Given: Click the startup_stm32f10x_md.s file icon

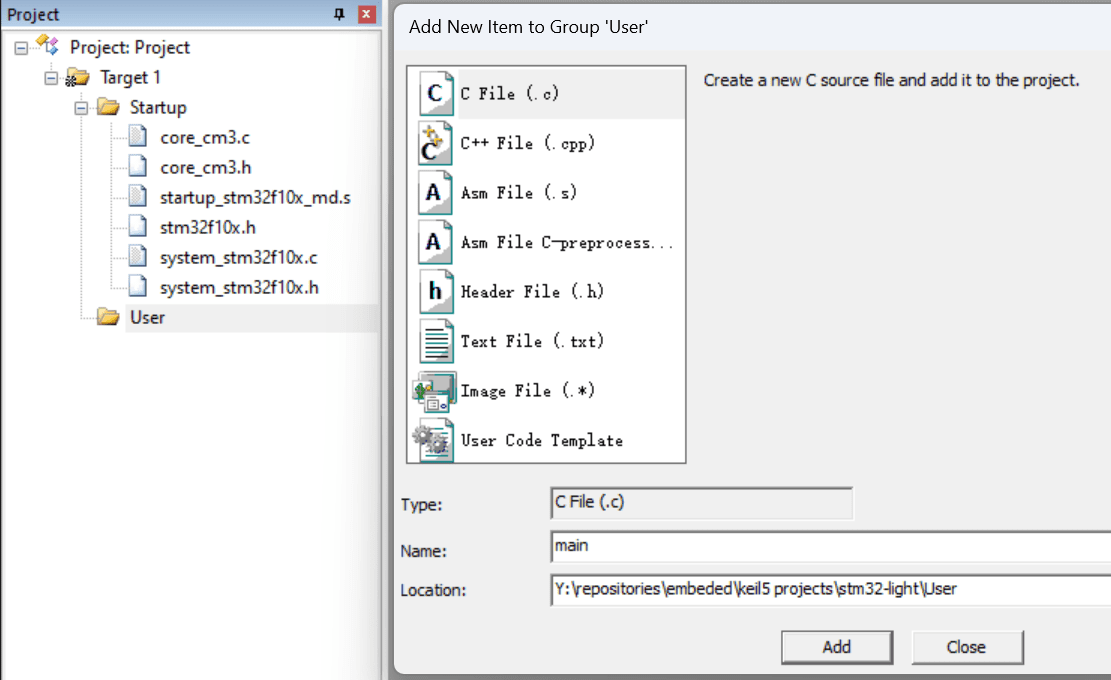Looking at the screenshot, I should [x=138, y=196].
